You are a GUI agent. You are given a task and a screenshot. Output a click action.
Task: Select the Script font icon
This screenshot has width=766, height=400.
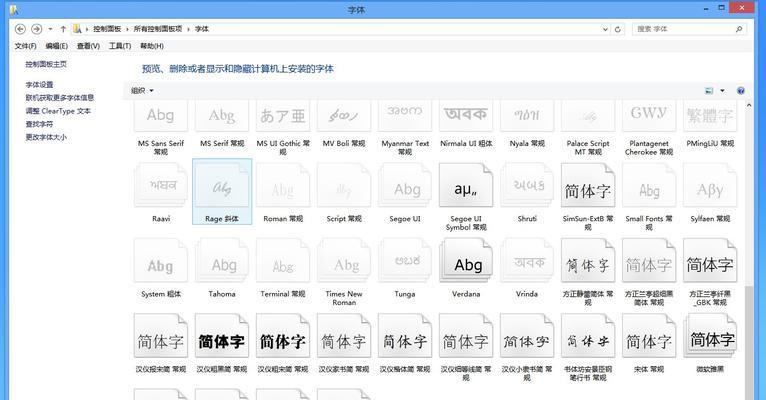coord(344,186)
